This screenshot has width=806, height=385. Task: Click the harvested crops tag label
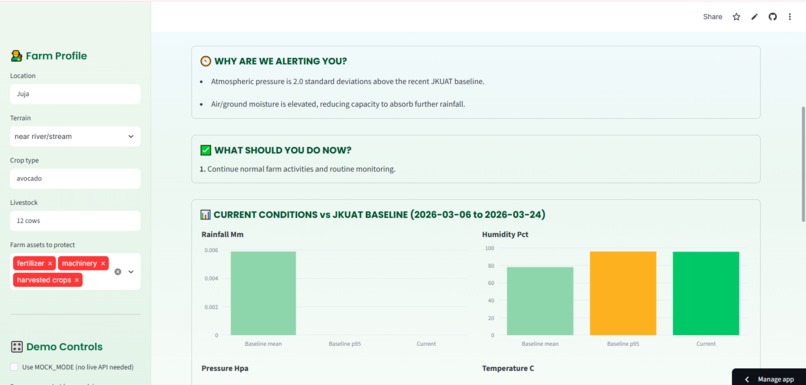tap(44, 280)
